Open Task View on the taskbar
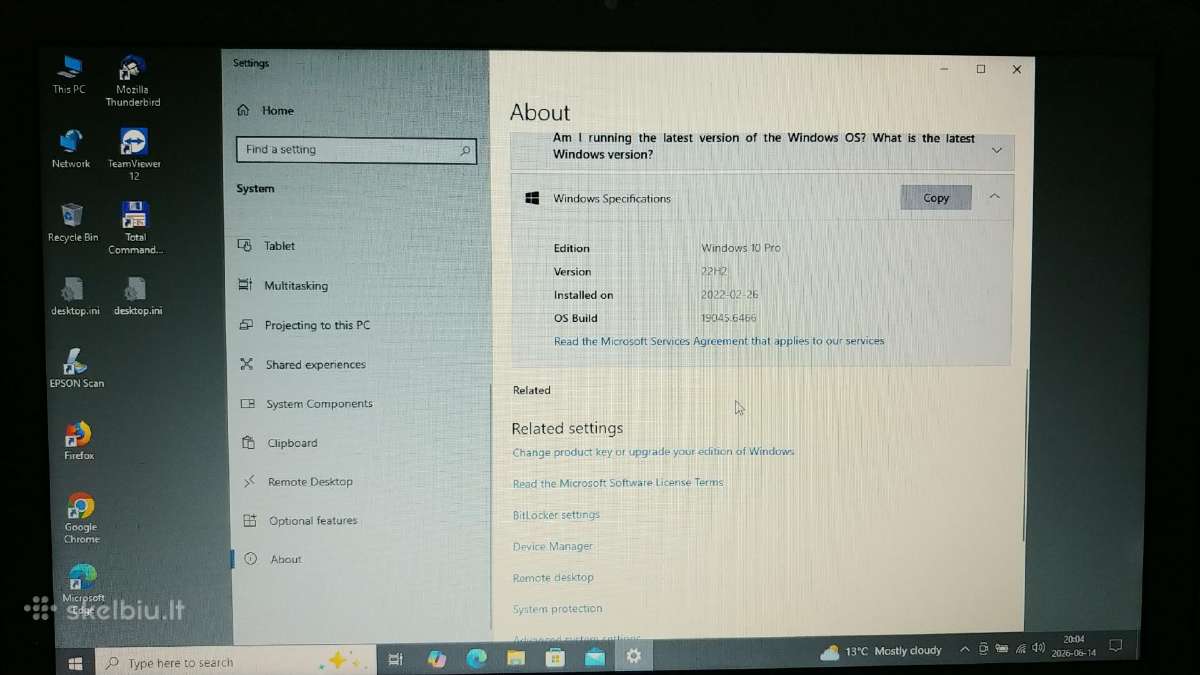 pos(395,659)
